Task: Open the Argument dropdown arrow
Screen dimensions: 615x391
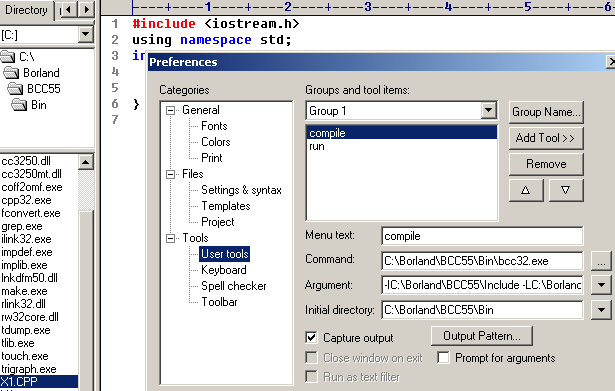Action: [x=601, y=285]
